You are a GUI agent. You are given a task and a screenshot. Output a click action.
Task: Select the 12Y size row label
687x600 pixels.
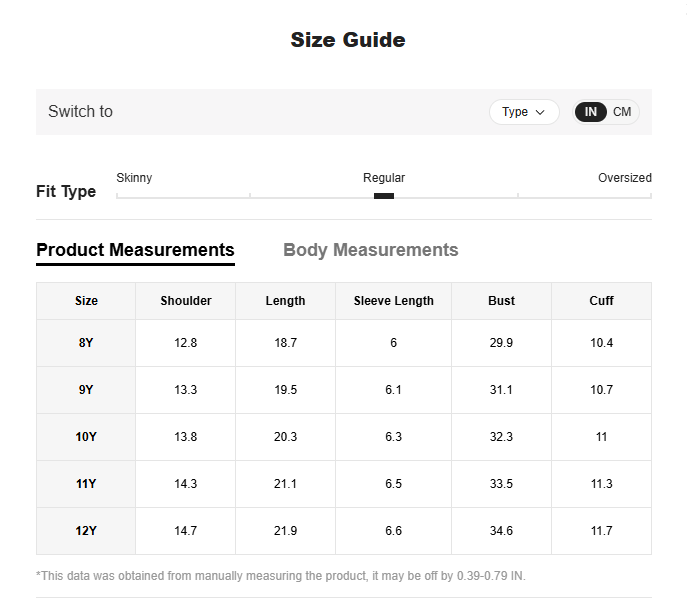pos(86,531)
